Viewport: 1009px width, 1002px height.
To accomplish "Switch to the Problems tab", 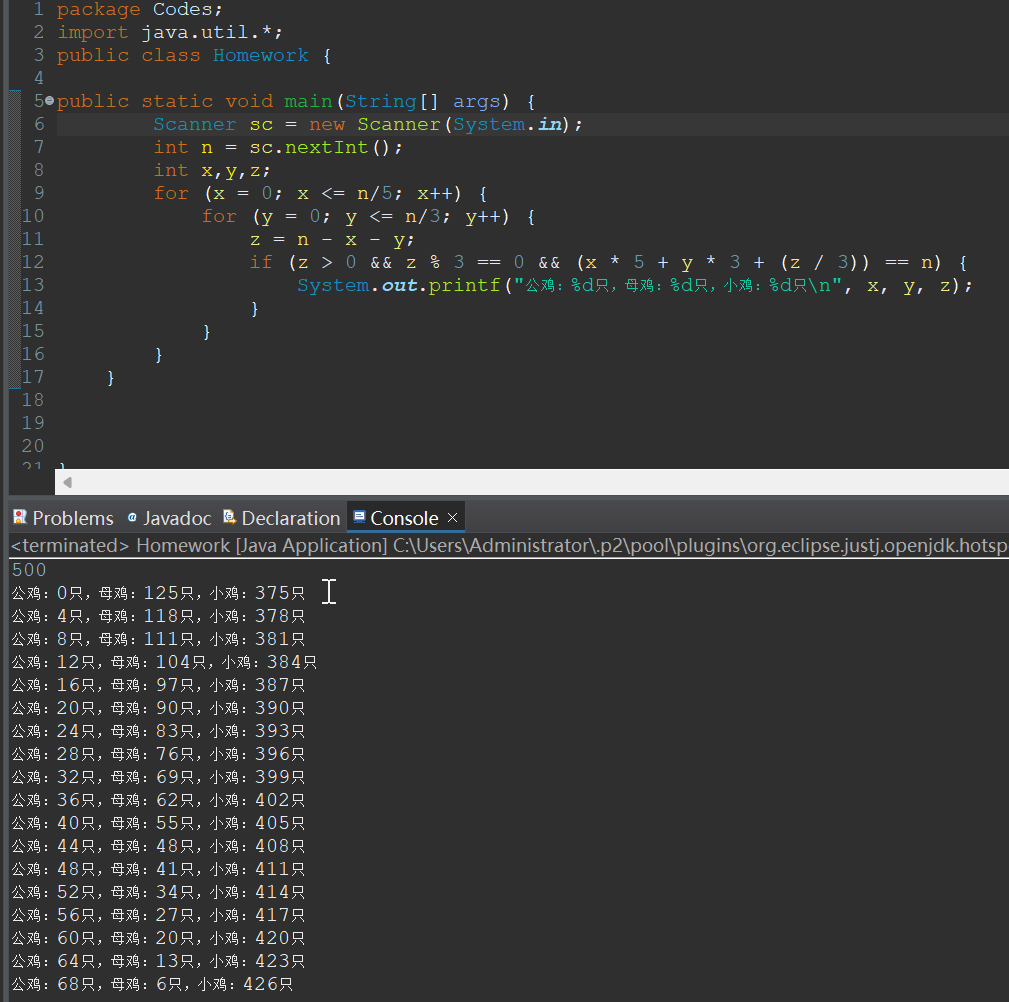I will pyautogui.click(x=73, y=518).
